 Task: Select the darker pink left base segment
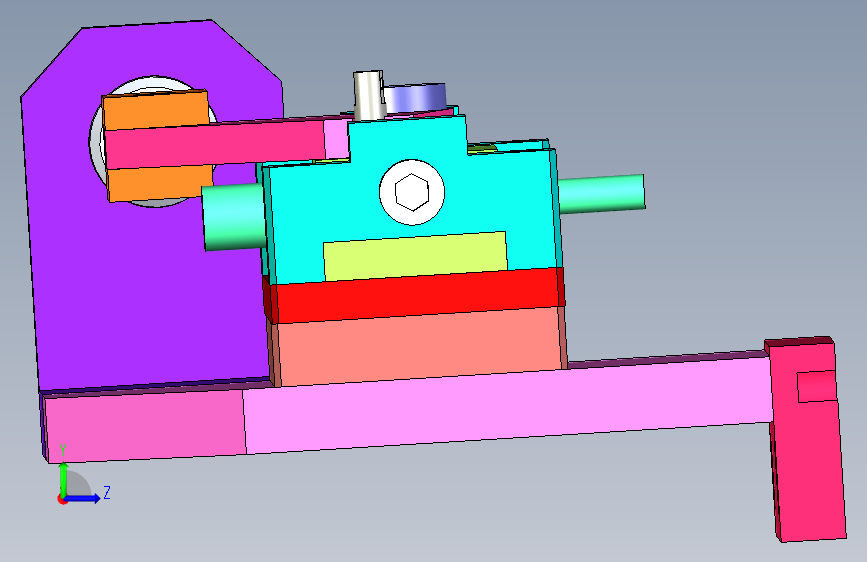(x=145, y=425)
